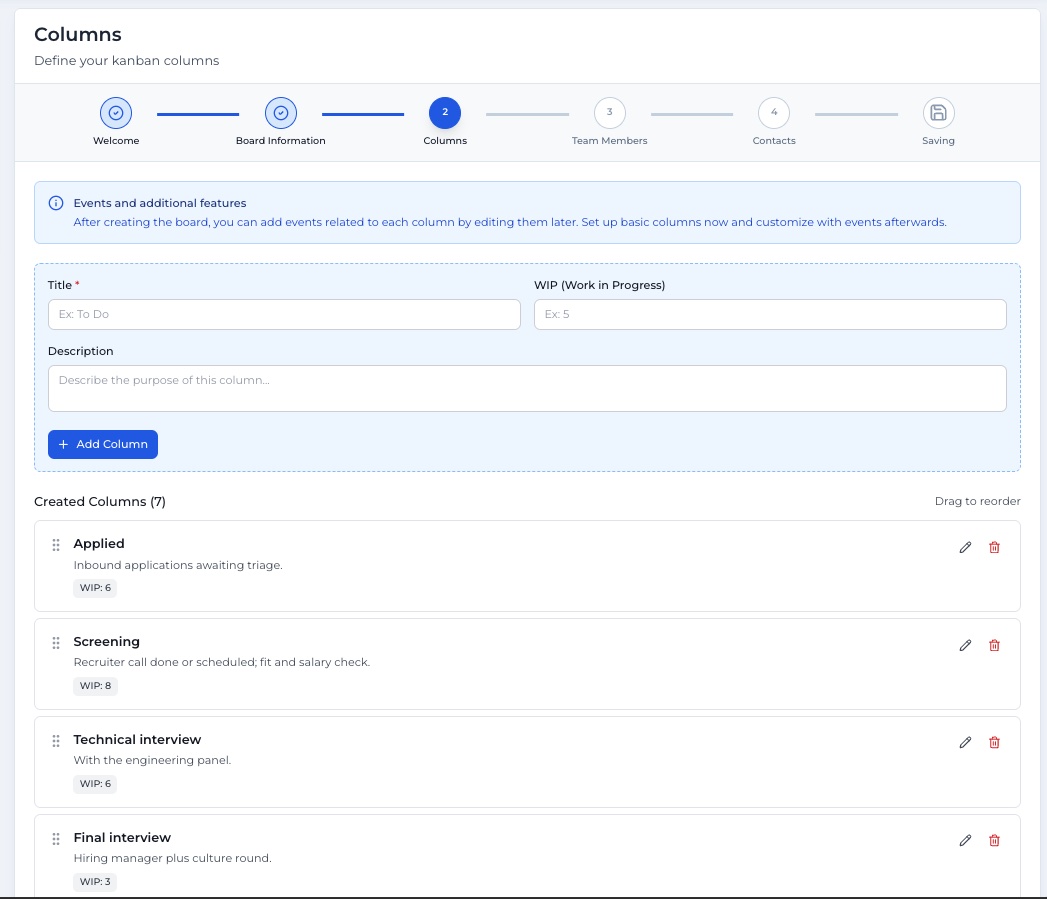Grab the Final interview drag handle

[56, 839]
